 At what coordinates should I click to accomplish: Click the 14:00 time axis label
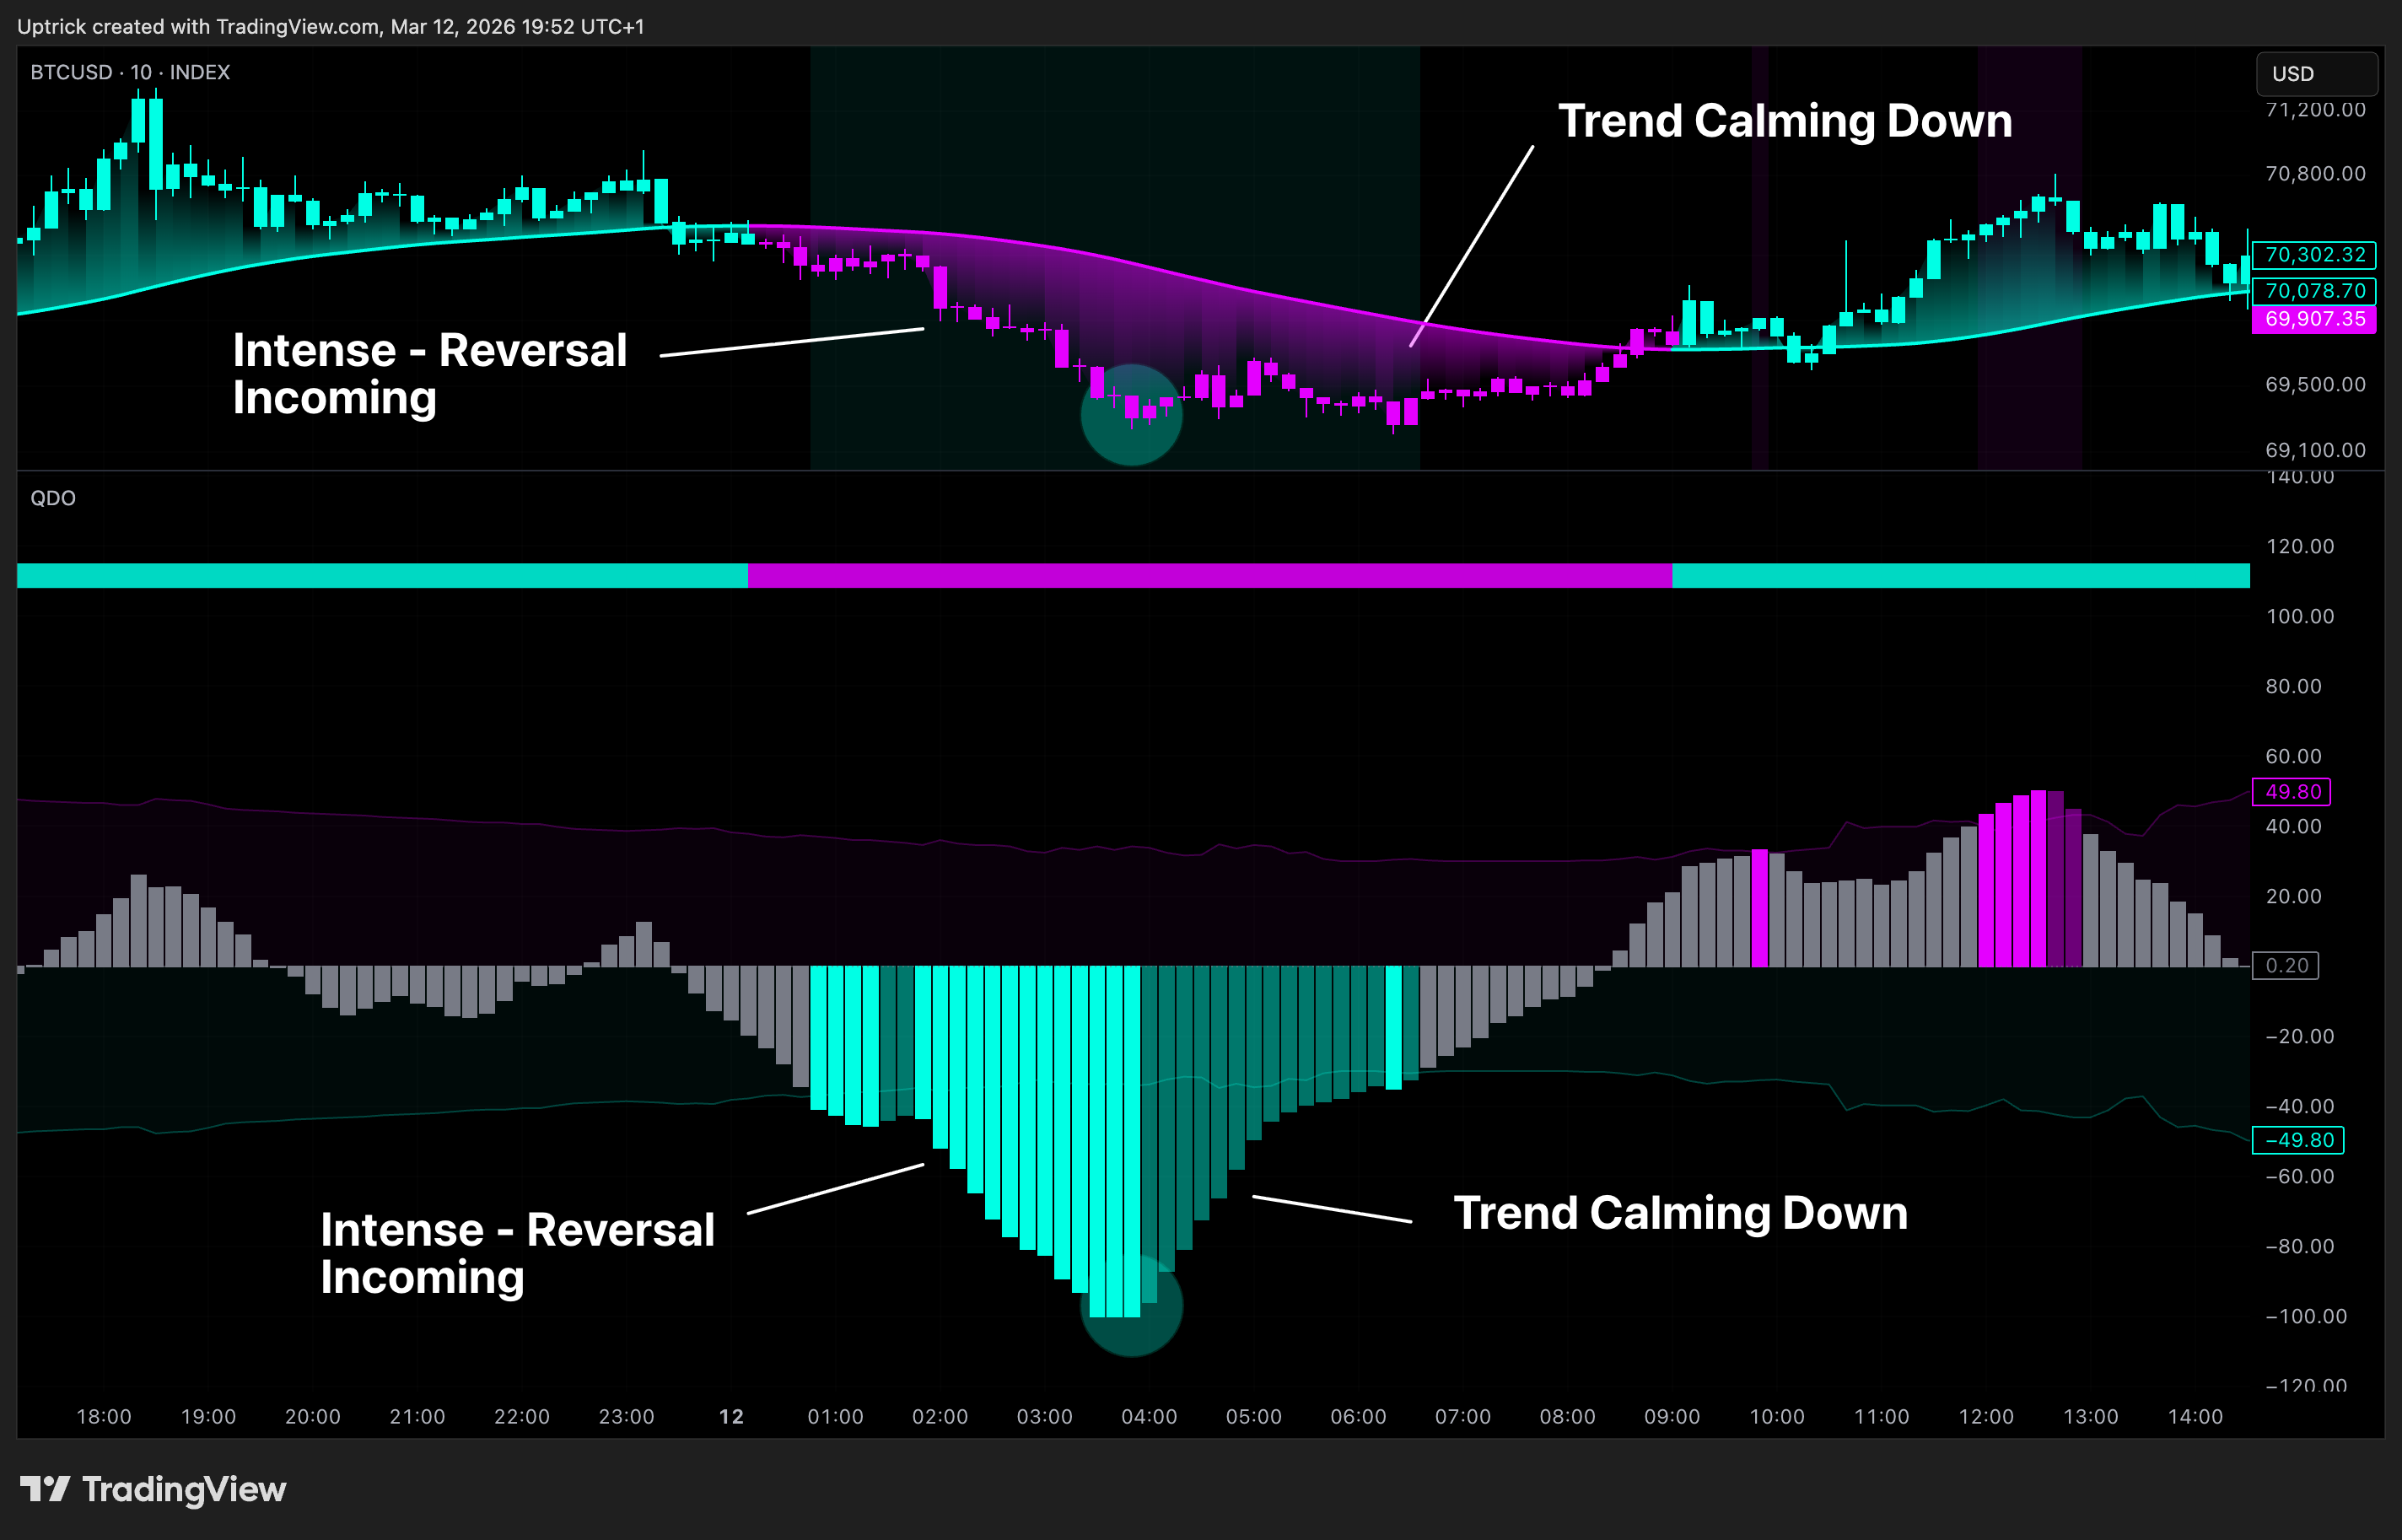pyautogui.click(x=2195, y=1417)
